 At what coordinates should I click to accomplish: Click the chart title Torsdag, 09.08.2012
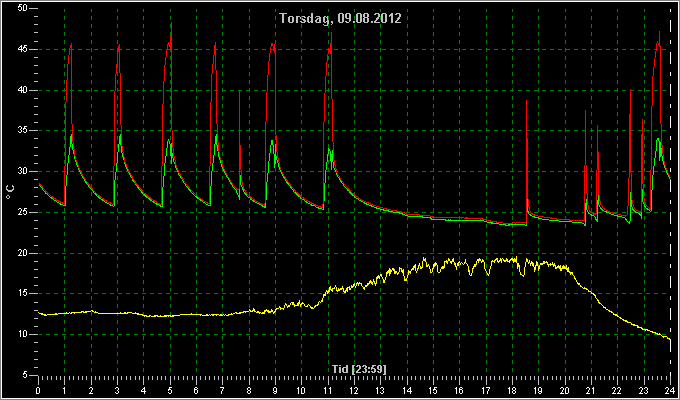(340, 18)
